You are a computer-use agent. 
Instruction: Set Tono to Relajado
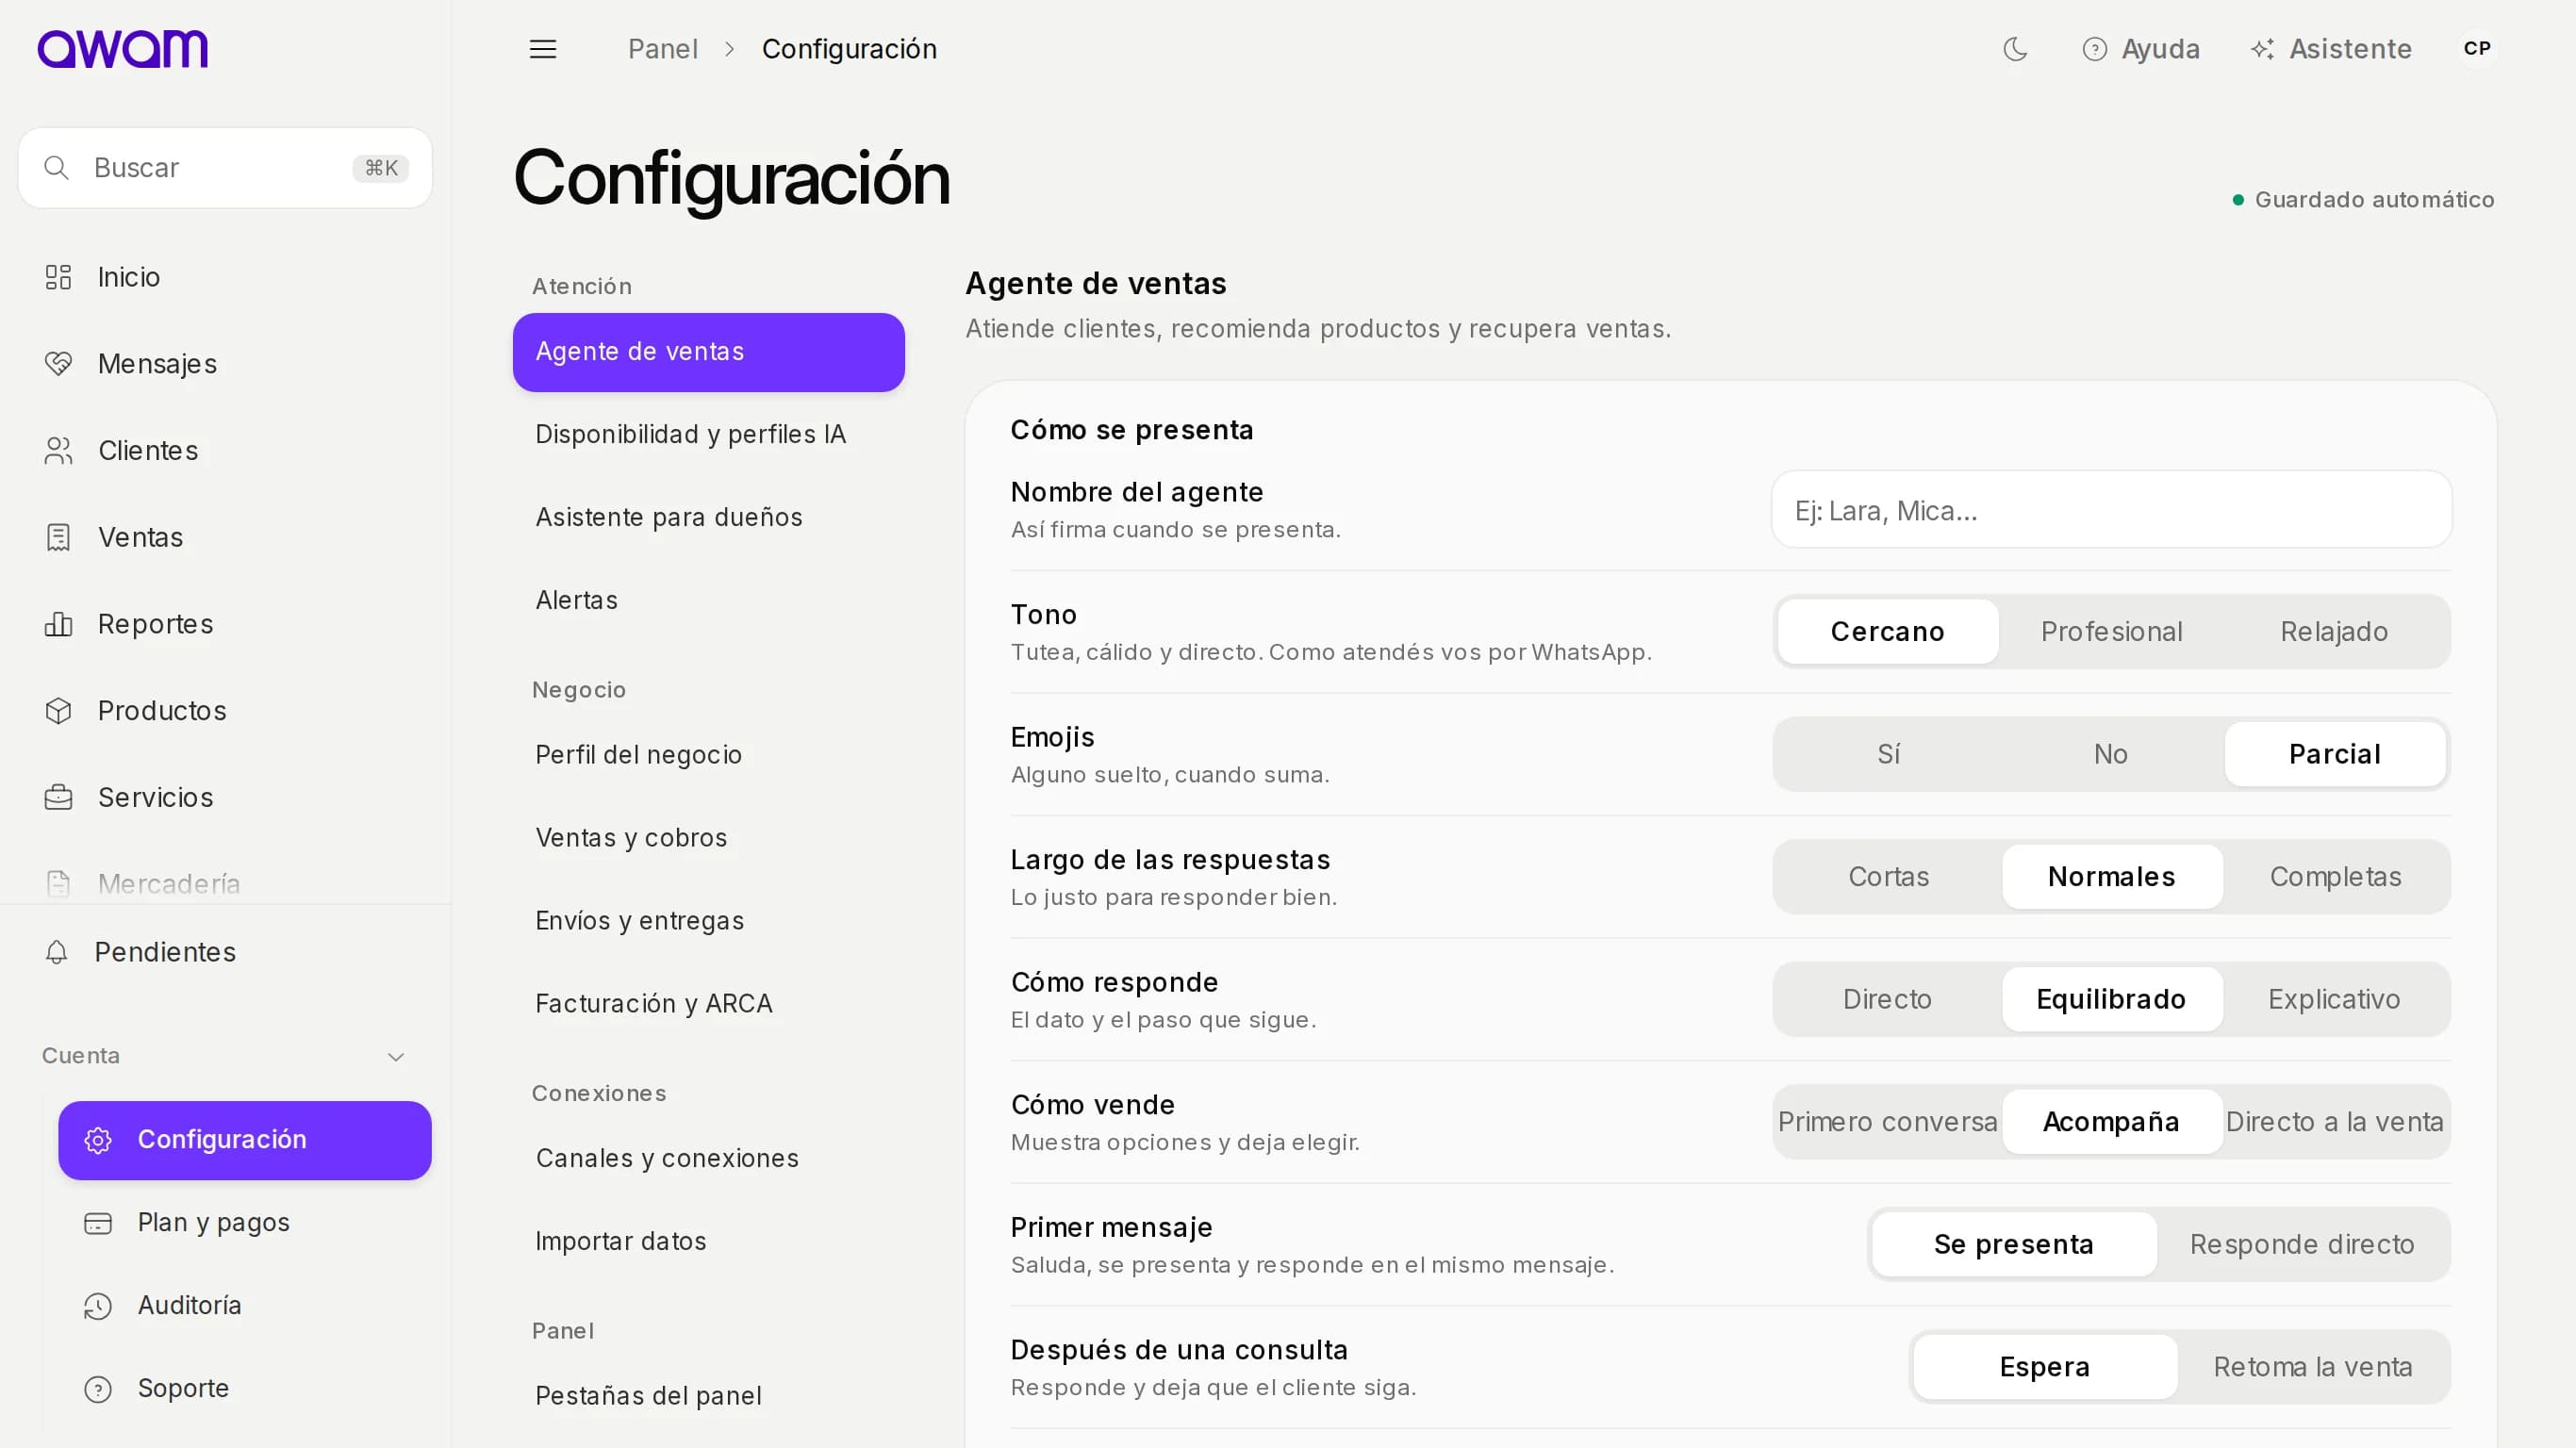2334,632
